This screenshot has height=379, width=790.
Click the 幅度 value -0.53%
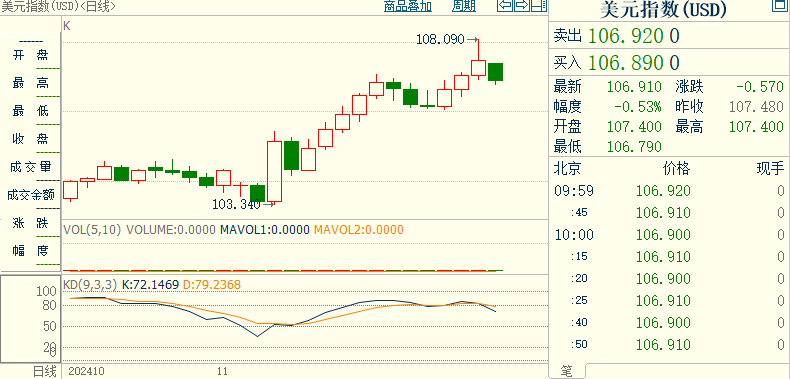click(638, 107)
